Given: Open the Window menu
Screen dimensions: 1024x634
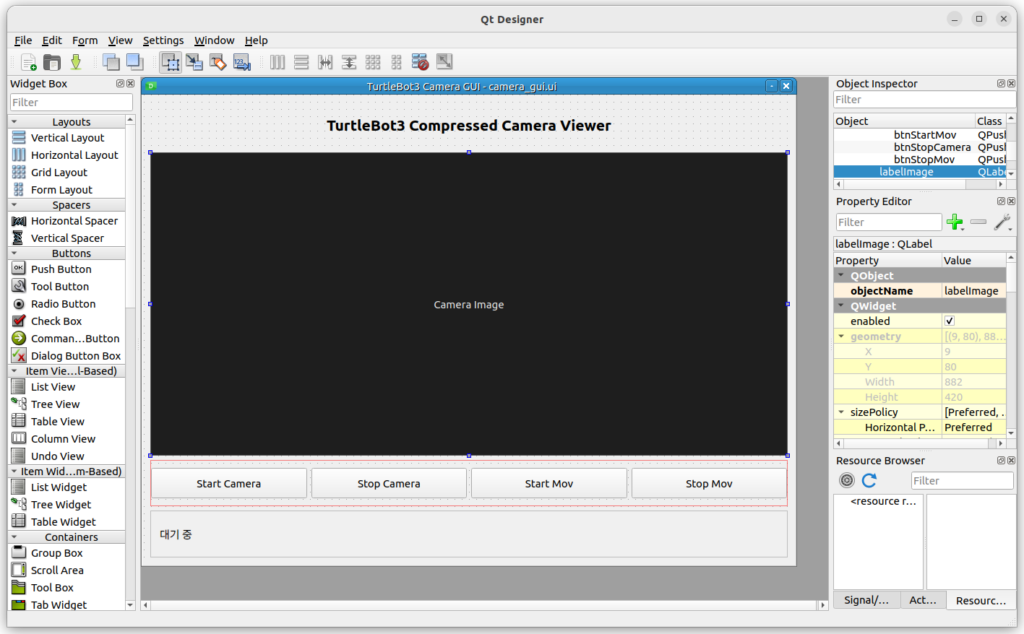Looking at the screenshot, I should [214, 40].
